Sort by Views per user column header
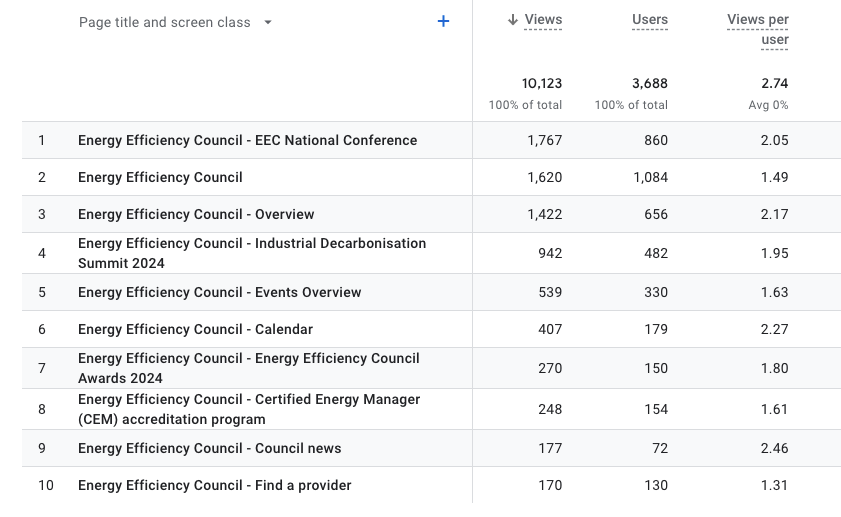The width and height of the screenshot is (841, 517). point(758,29)
